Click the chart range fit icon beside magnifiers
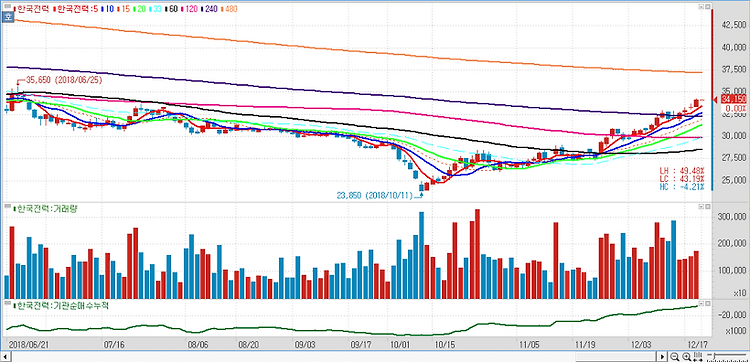 (697, 357)
